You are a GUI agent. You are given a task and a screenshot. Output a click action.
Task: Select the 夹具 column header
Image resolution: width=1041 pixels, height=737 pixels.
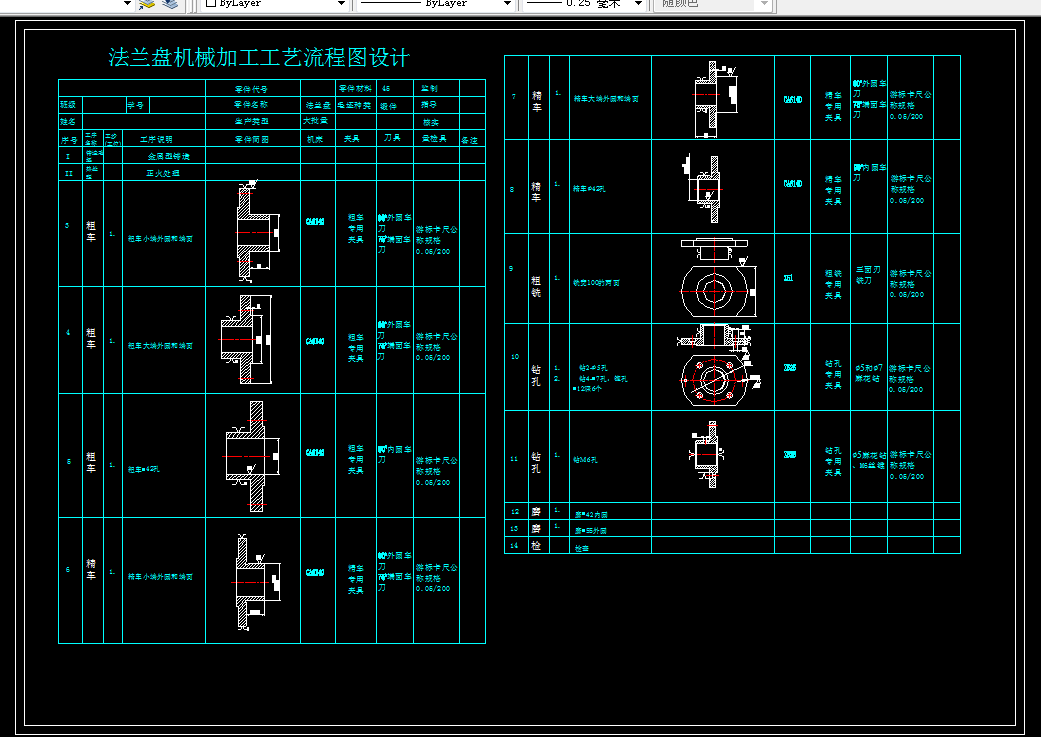(x=352, y=139)
